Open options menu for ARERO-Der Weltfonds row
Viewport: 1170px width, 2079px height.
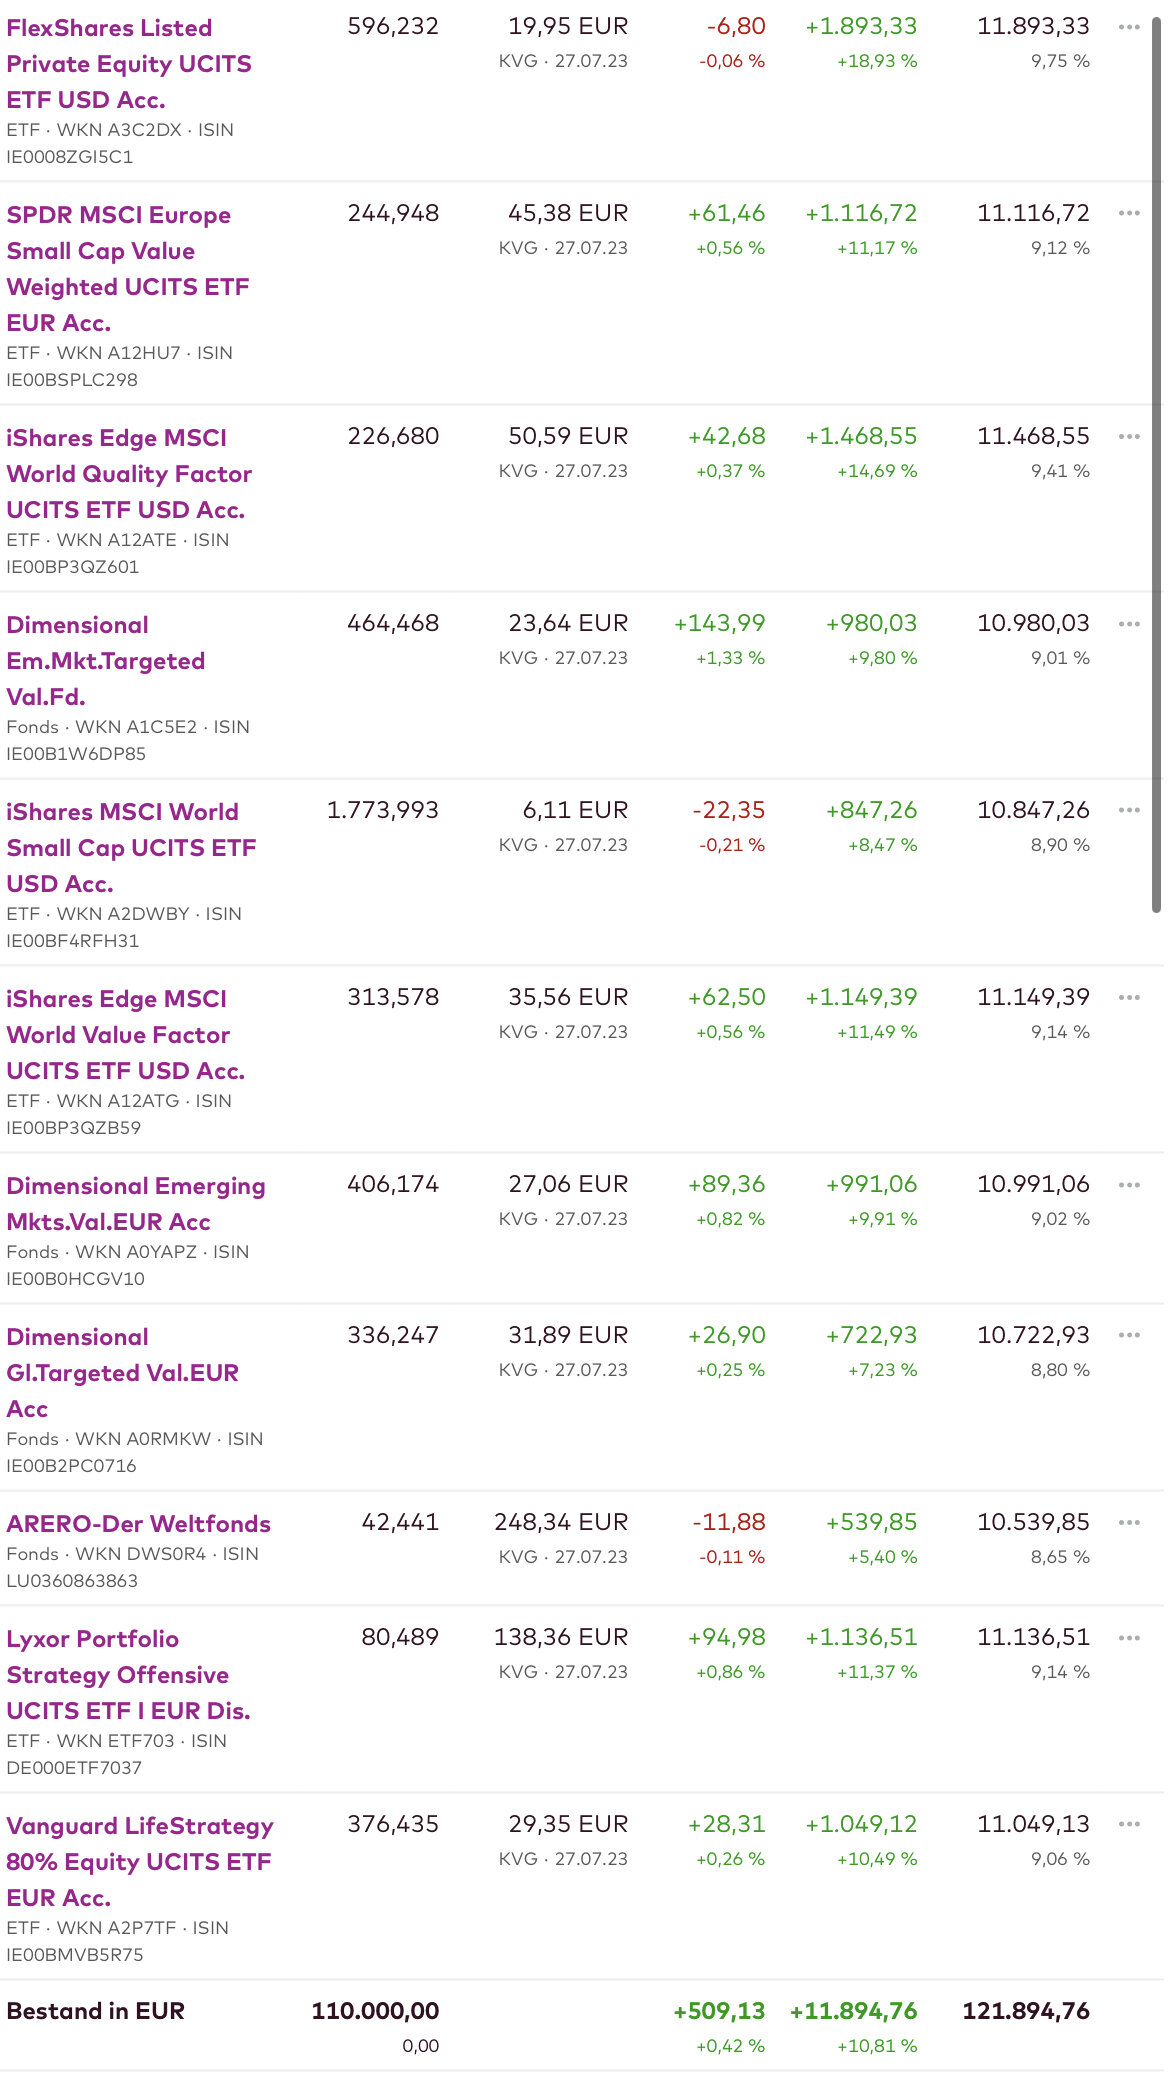pos(1129,1523)
